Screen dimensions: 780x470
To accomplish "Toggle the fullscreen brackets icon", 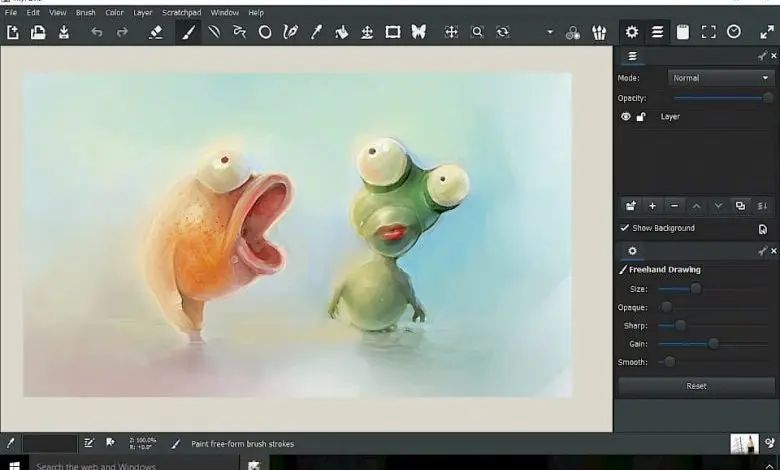I will [x=708, y=32].
